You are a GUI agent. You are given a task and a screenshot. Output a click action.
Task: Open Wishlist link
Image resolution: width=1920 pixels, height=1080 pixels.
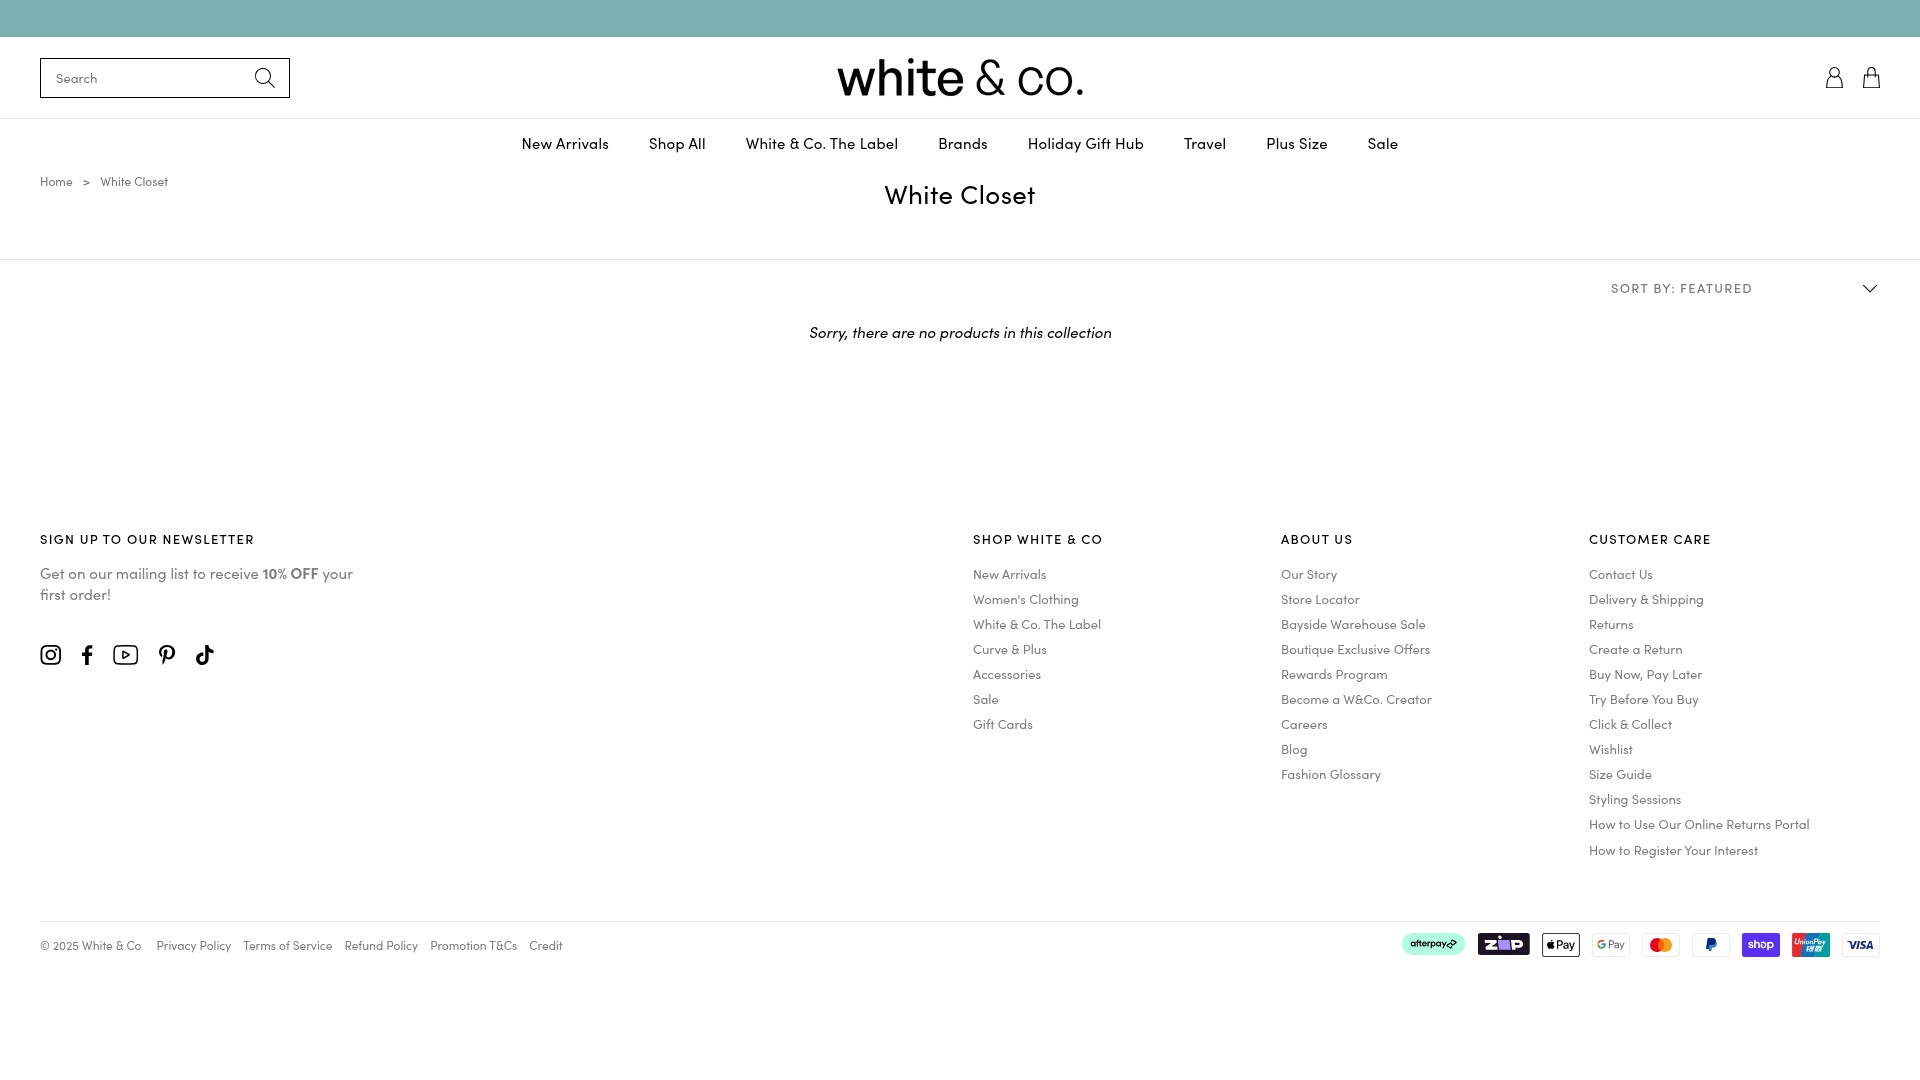pos(1611,749)
